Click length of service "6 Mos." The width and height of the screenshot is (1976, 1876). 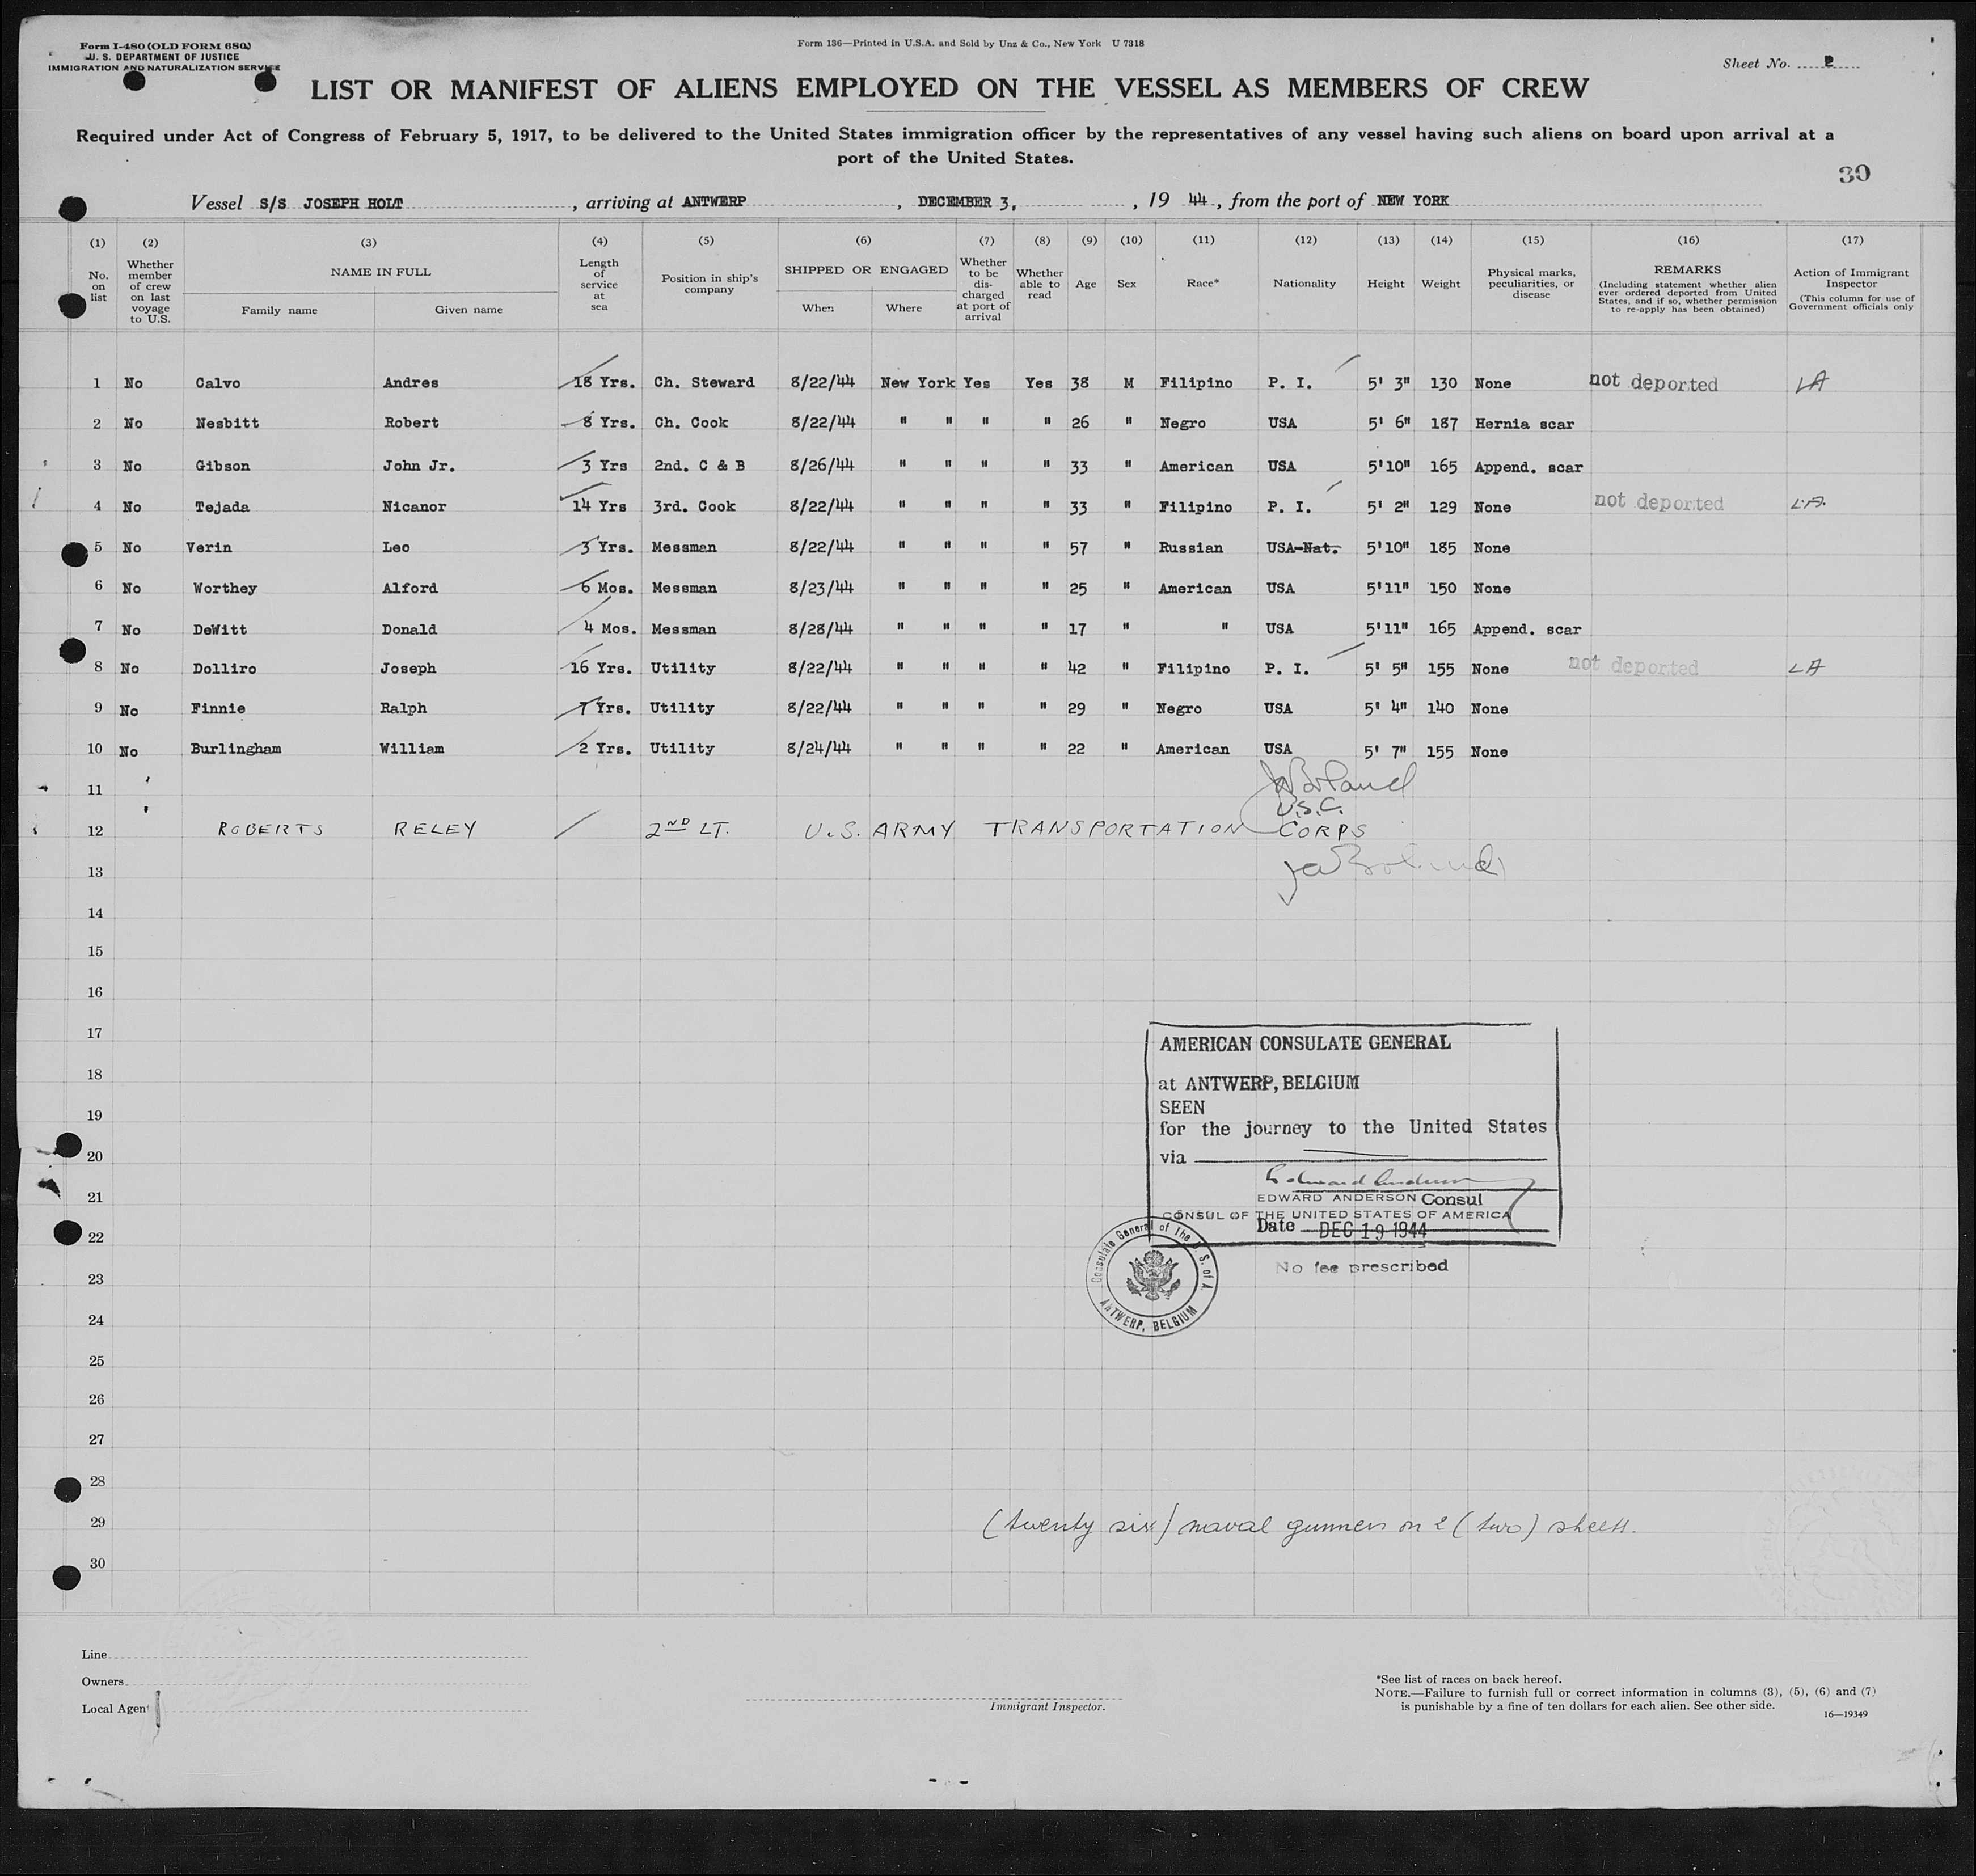click(x=607, y=588)
